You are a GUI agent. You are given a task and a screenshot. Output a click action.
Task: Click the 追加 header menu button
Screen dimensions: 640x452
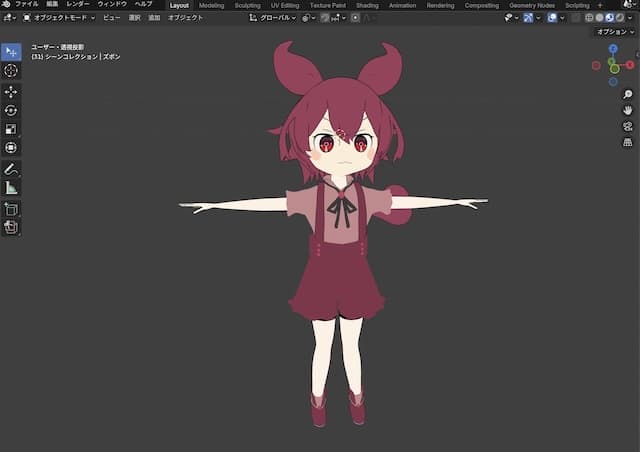point(154,18)
